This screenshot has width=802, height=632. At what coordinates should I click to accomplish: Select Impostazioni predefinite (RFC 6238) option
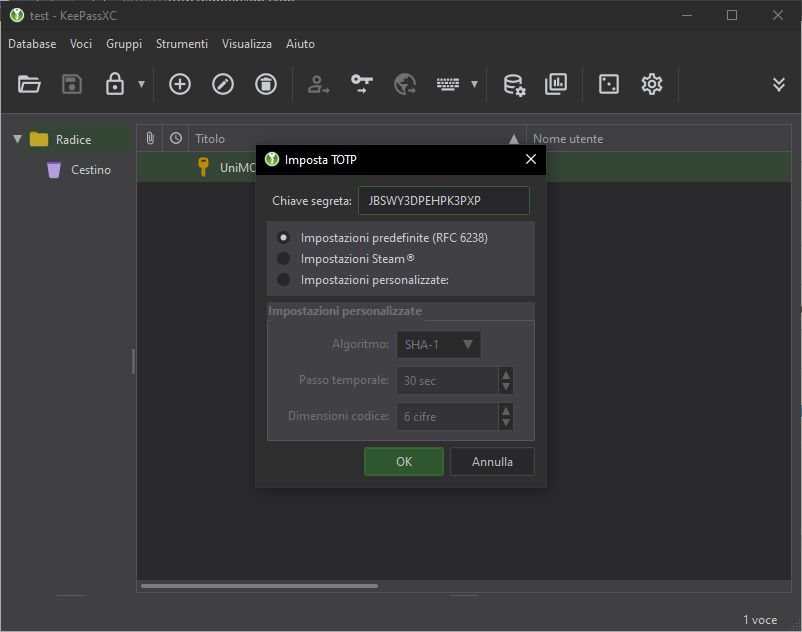[284, 238]
